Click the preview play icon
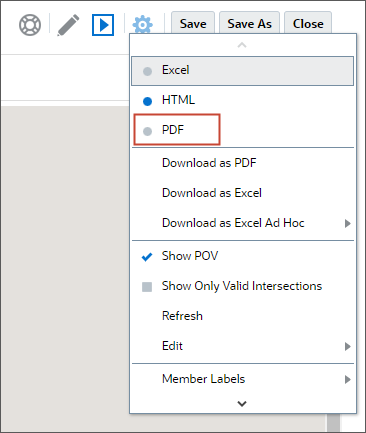 103,25
